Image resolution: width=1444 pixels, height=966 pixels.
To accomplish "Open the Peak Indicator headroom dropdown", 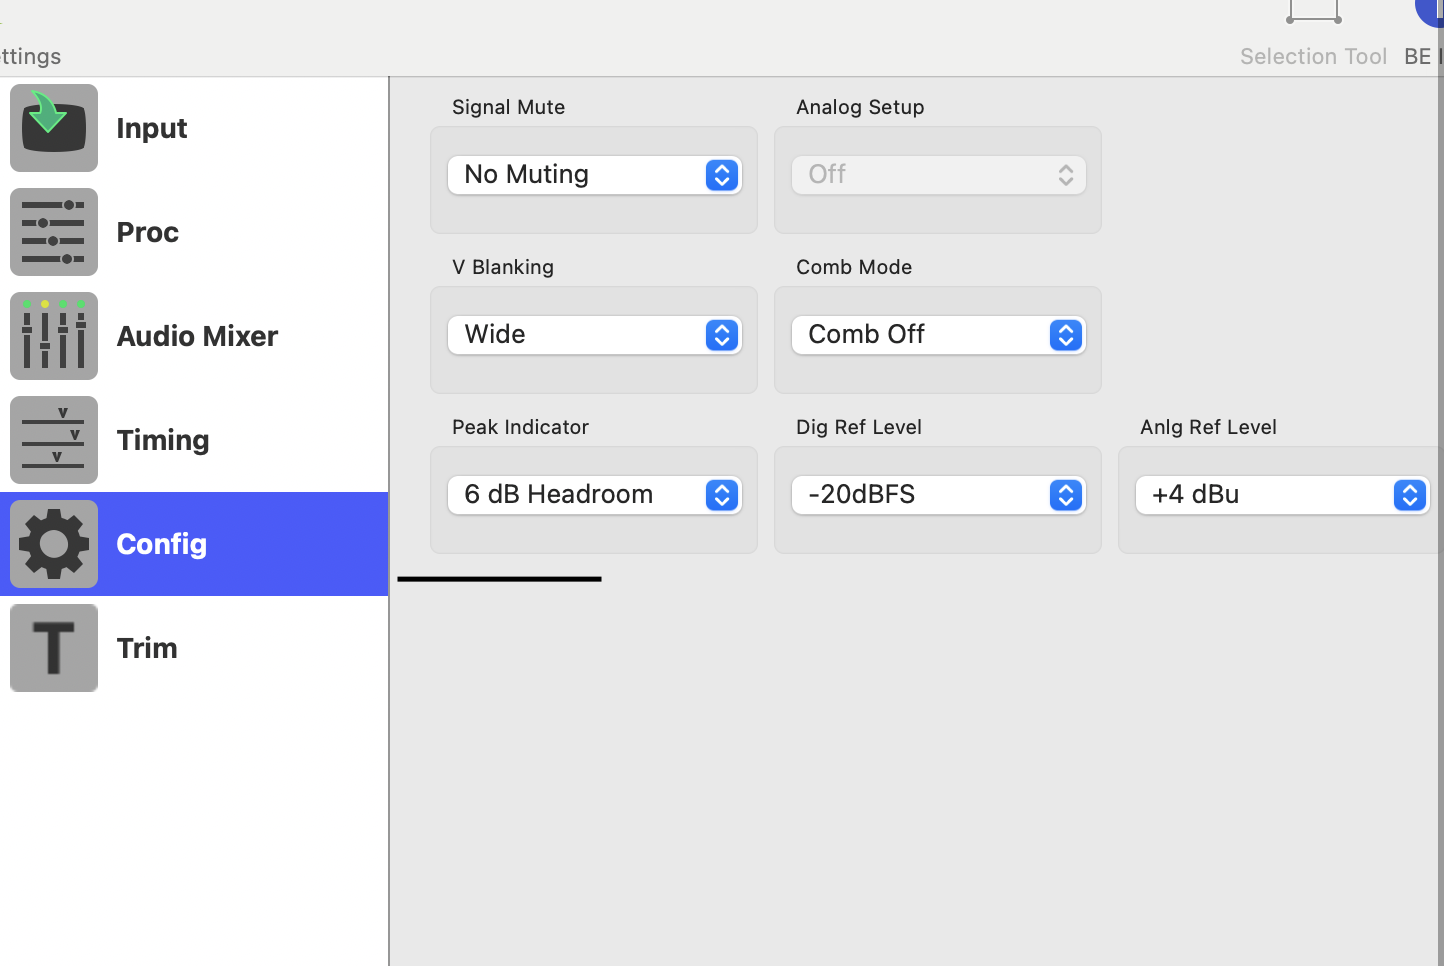I will tap(594, 495).
